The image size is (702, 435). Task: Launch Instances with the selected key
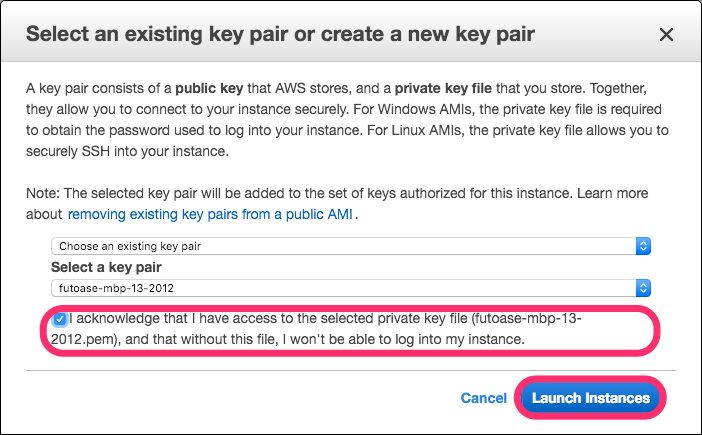pos(591,398)
